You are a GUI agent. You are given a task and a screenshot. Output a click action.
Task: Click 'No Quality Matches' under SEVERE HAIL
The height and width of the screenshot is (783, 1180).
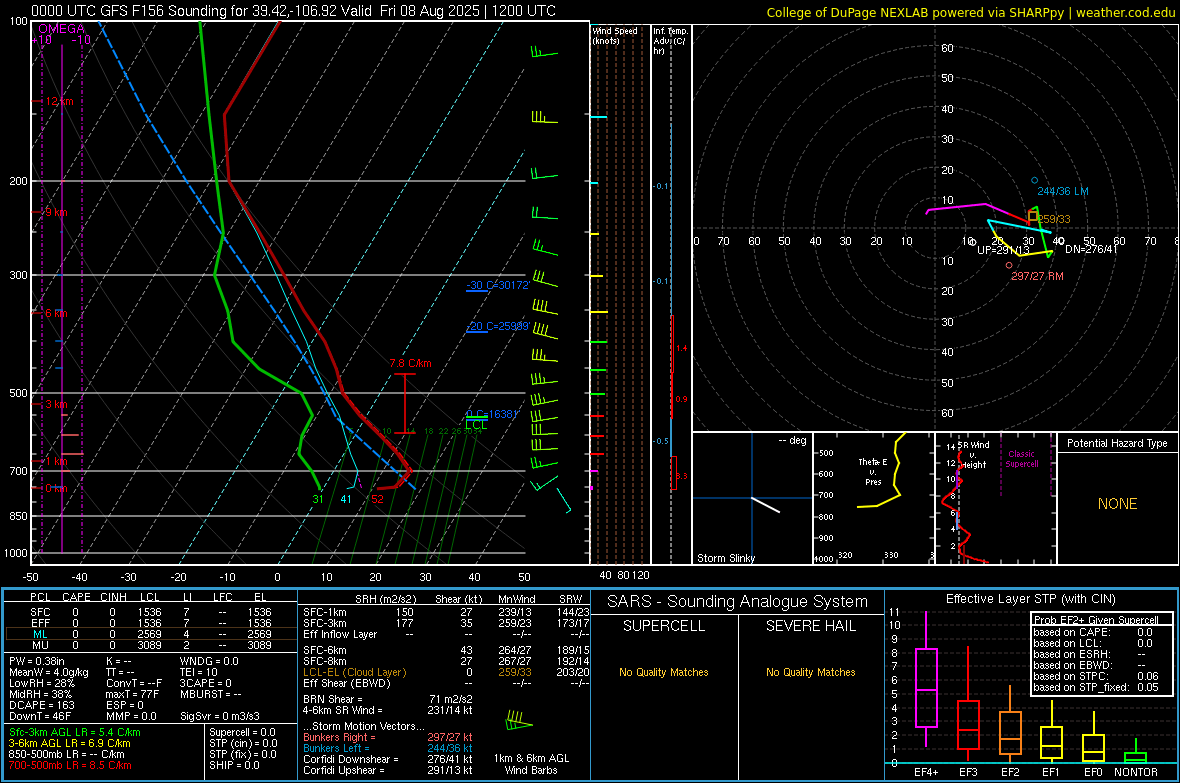(x=810, y=672)
